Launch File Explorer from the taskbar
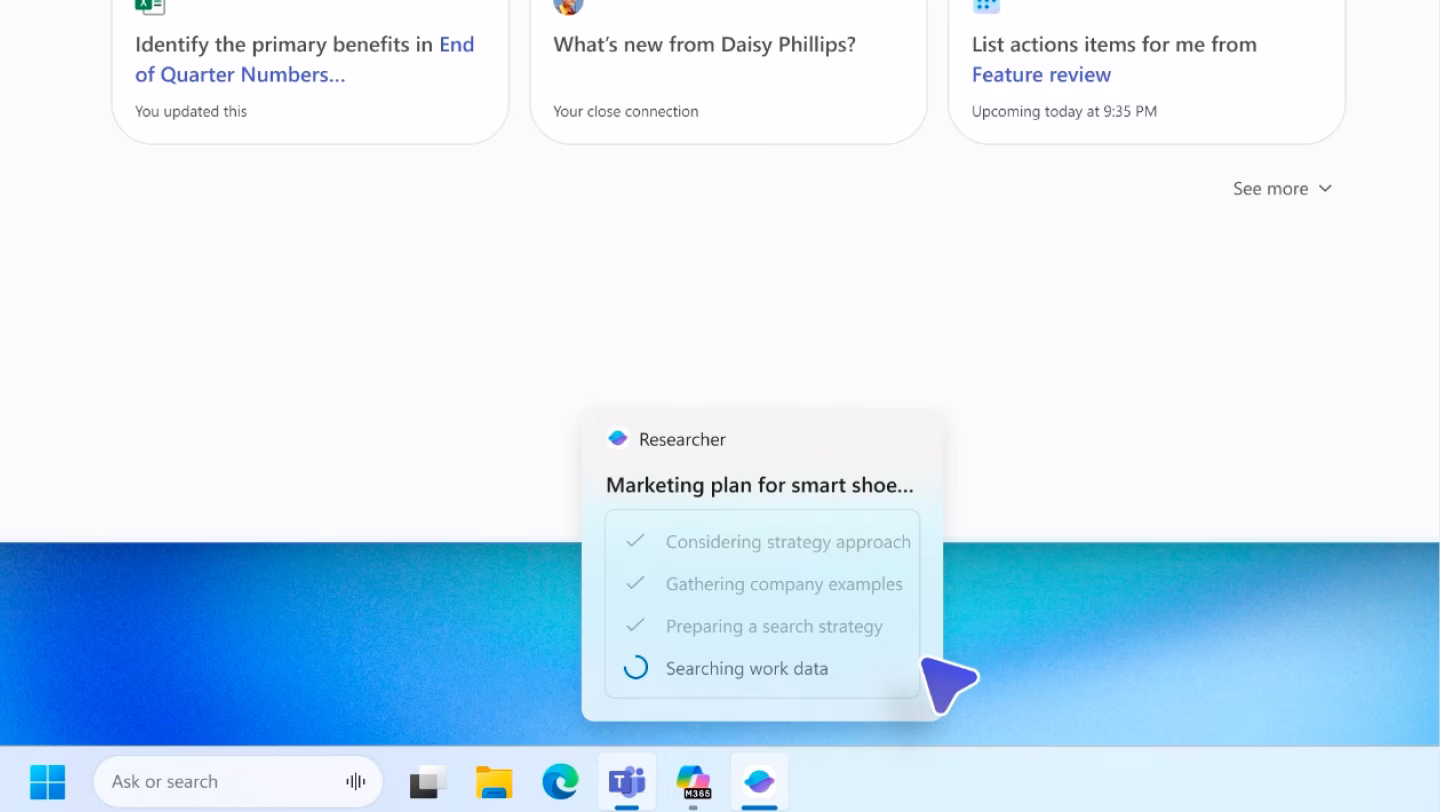Viewport: 1440px width, 812px height. click(x=494, y=782)
